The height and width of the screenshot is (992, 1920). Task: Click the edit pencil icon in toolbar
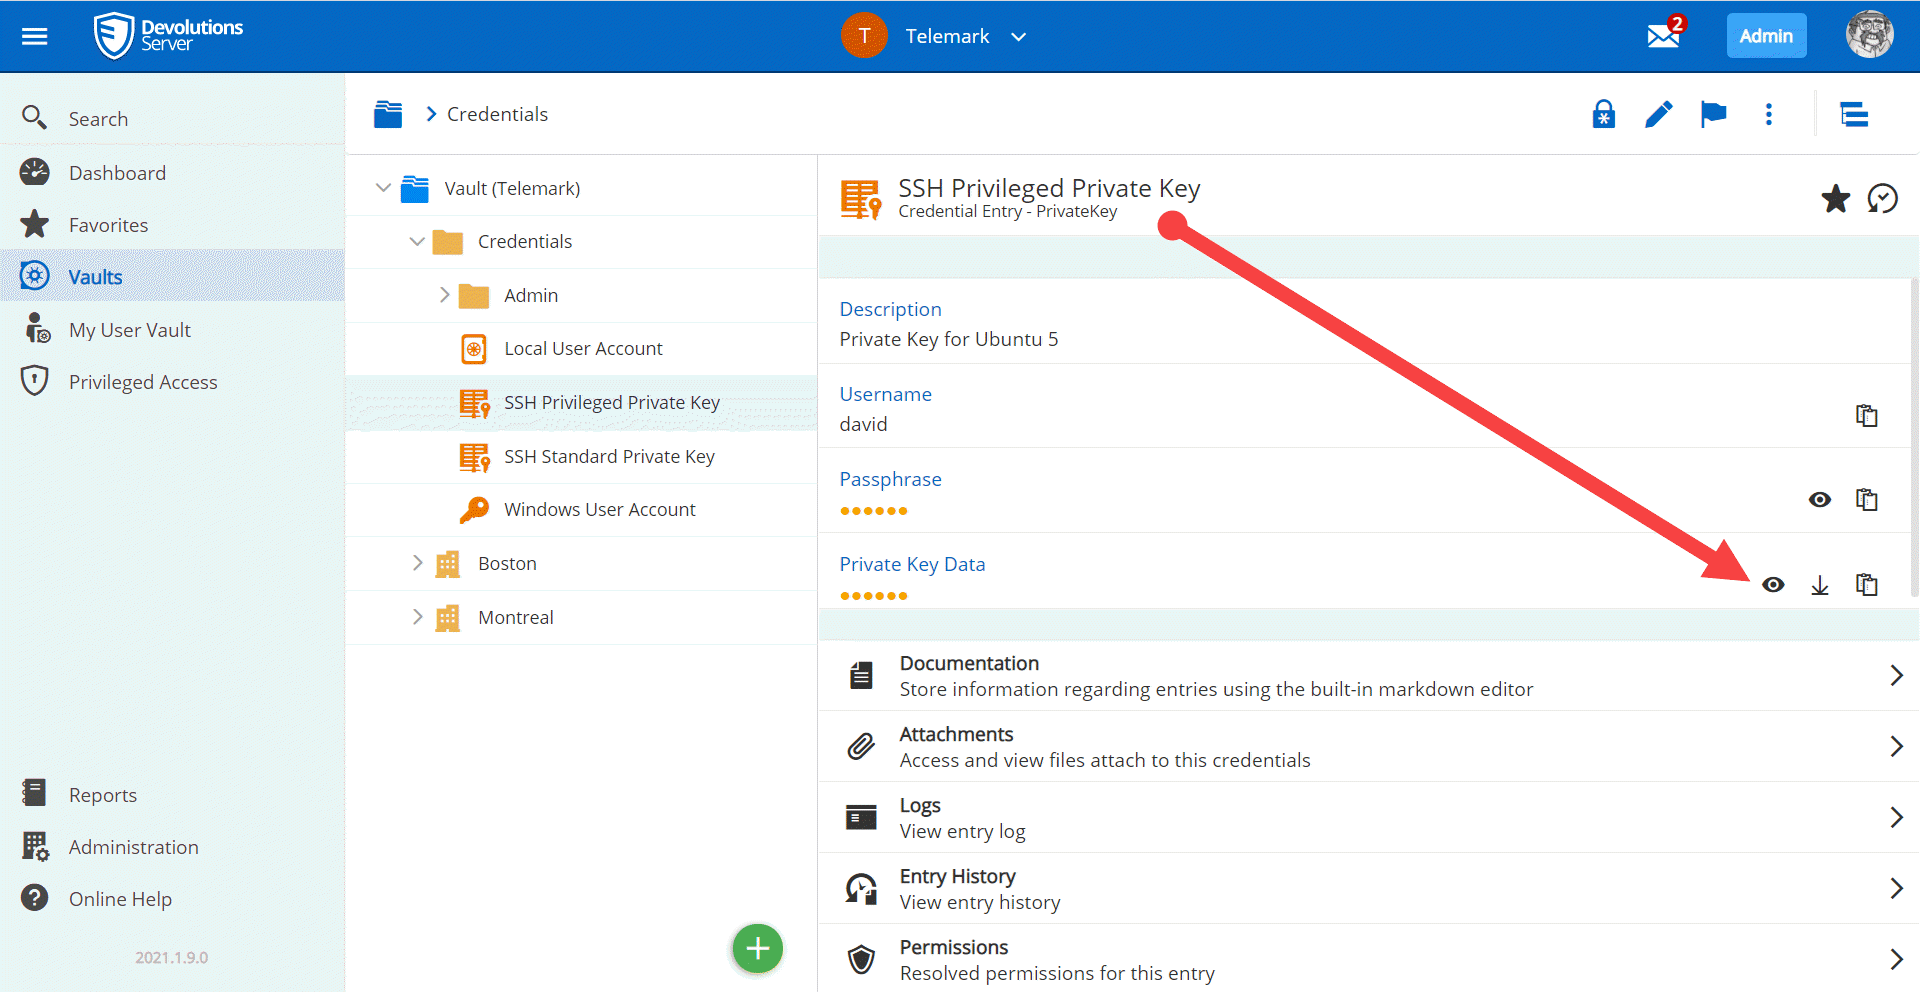(x=1658, y=115)
